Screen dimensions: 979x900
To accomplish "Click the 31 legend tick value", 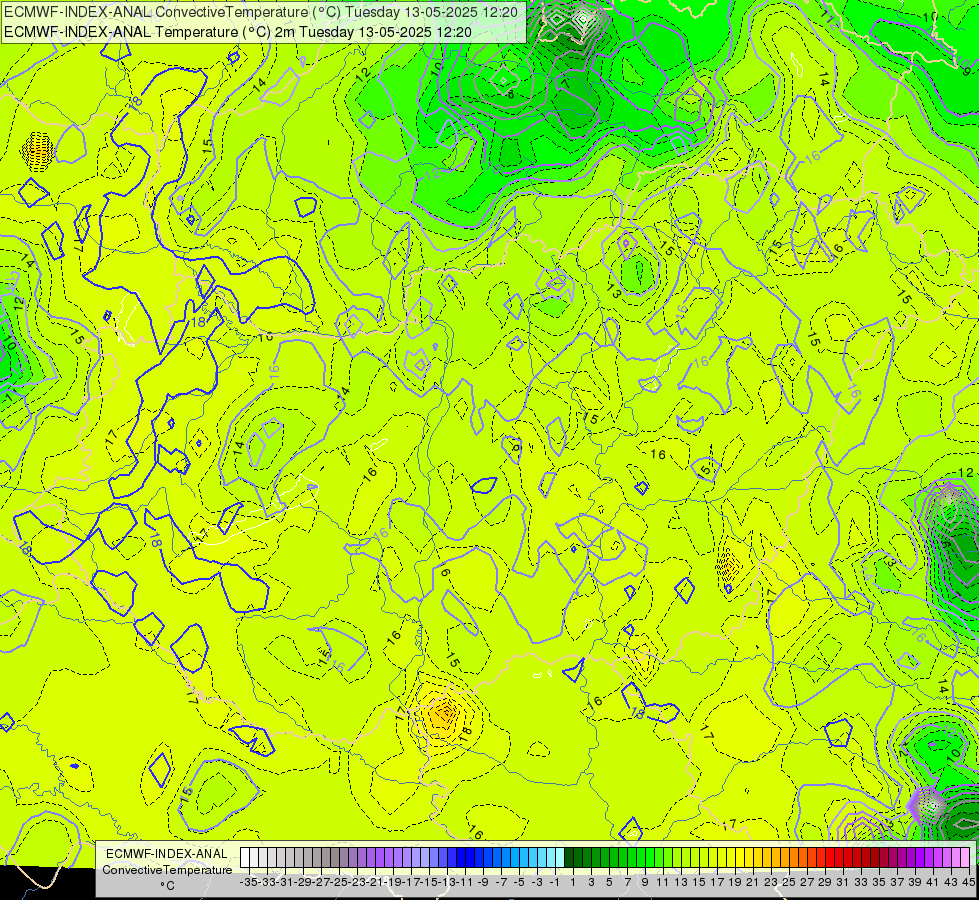I will pyautogui.click(x=843, y=882).
